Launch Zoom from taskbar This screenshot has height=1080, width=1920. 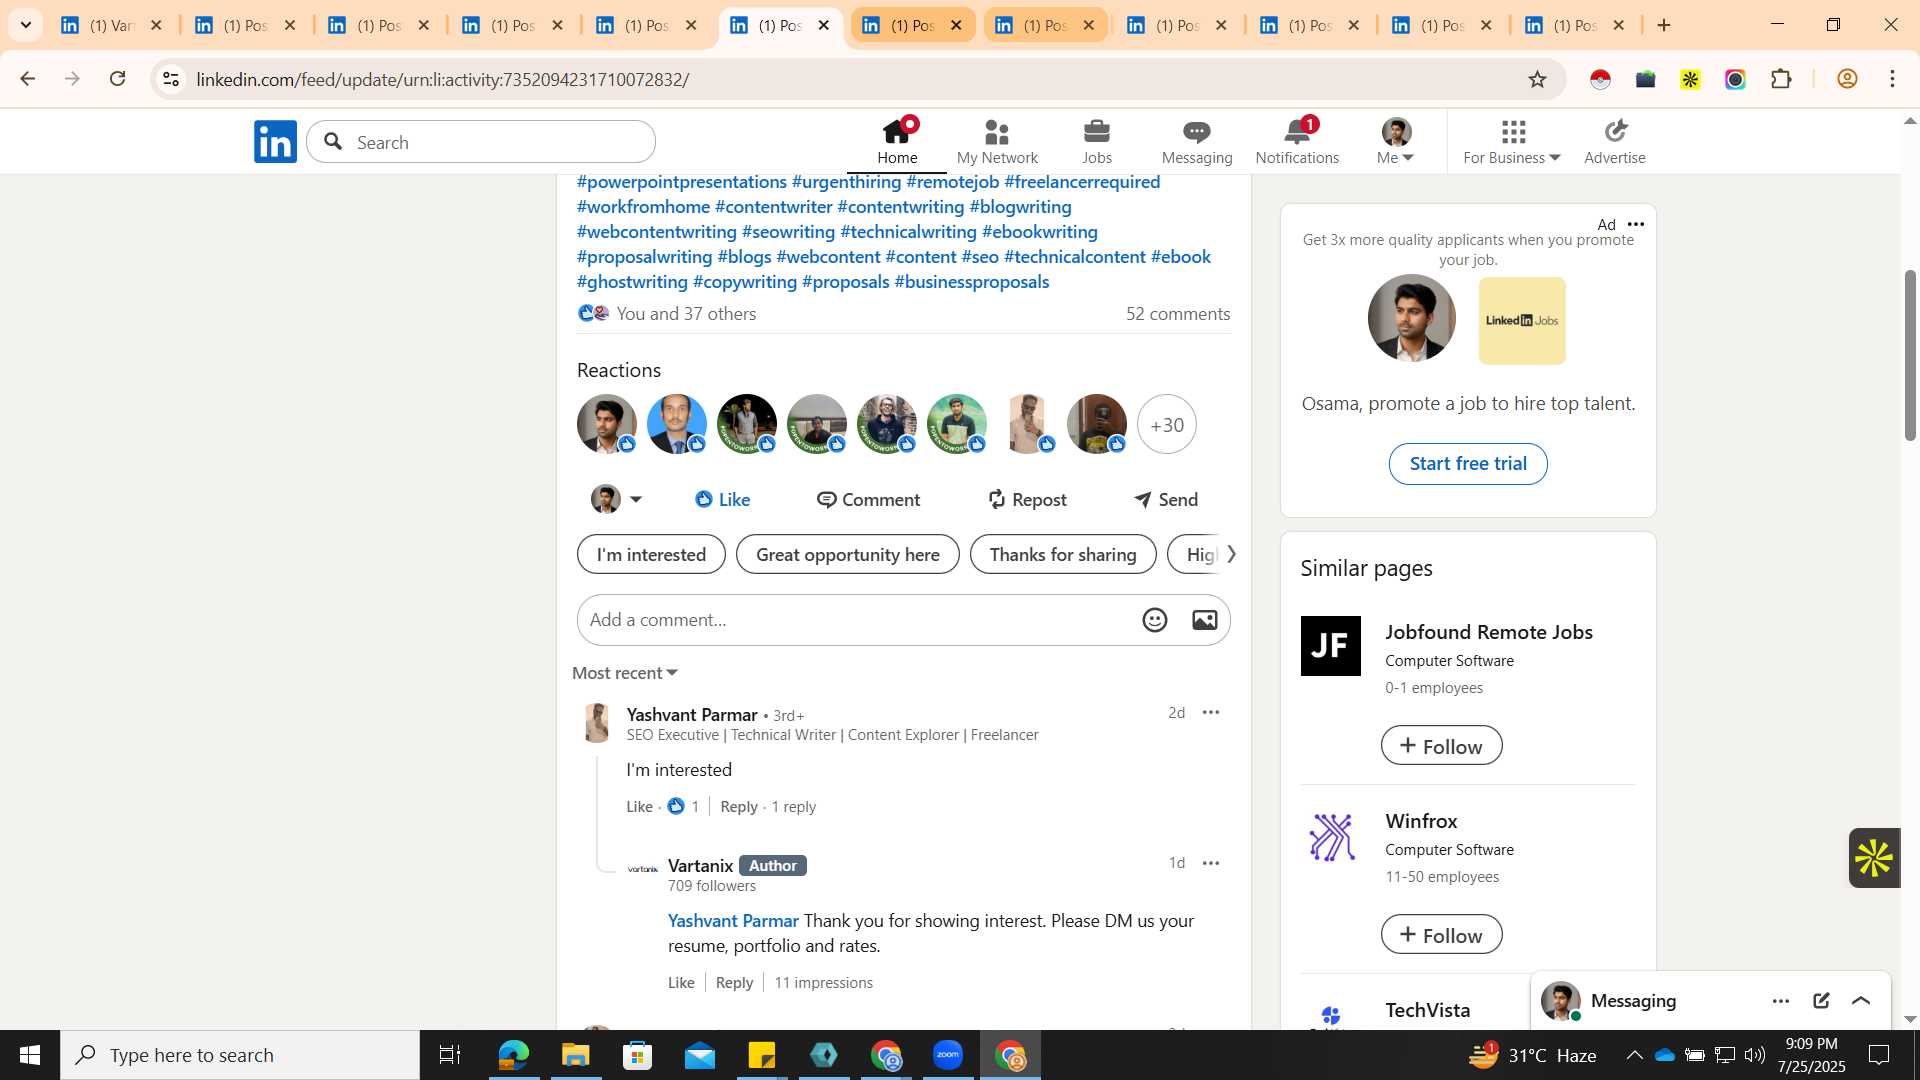click(x=947, y=1055)
